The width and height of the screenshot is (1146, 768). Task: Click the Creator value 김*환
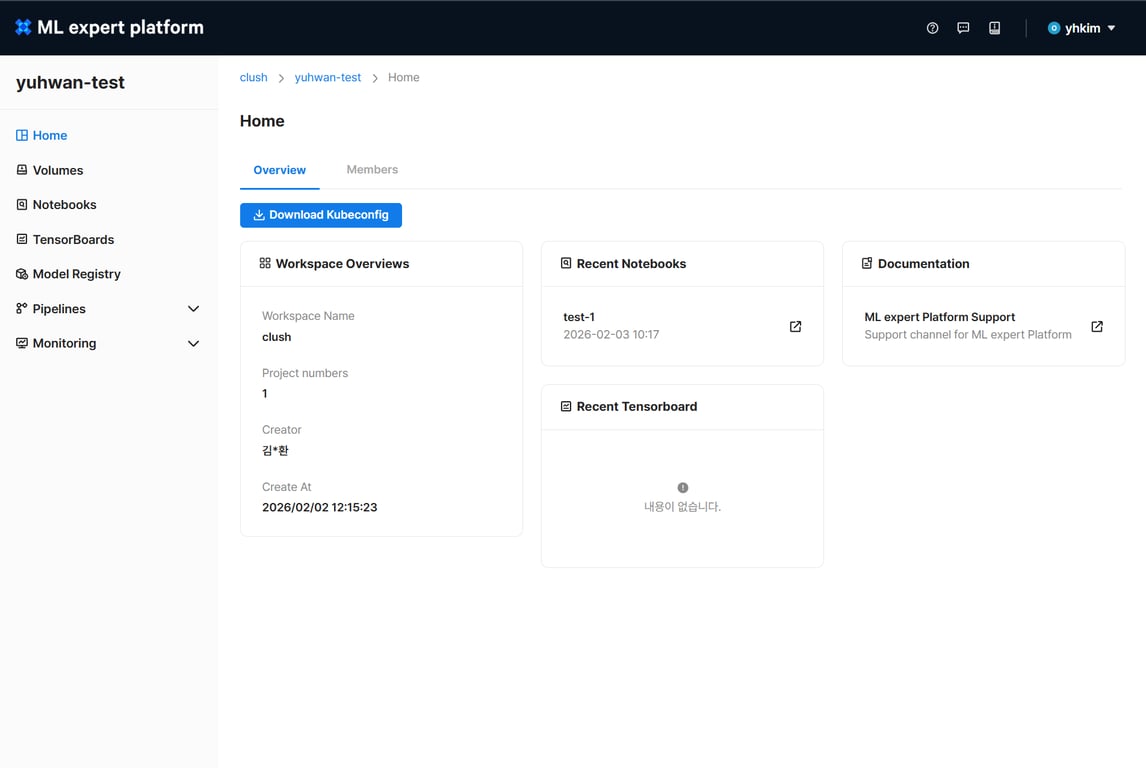275,450
